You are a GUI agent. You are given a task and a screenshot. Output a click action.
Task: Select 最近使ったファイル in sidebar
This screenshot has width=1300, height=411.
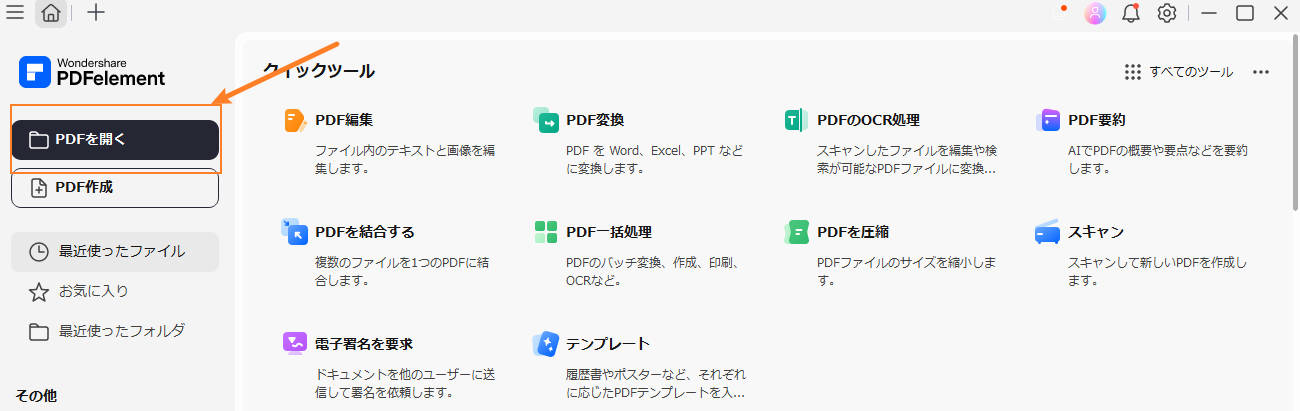[115, 251]
